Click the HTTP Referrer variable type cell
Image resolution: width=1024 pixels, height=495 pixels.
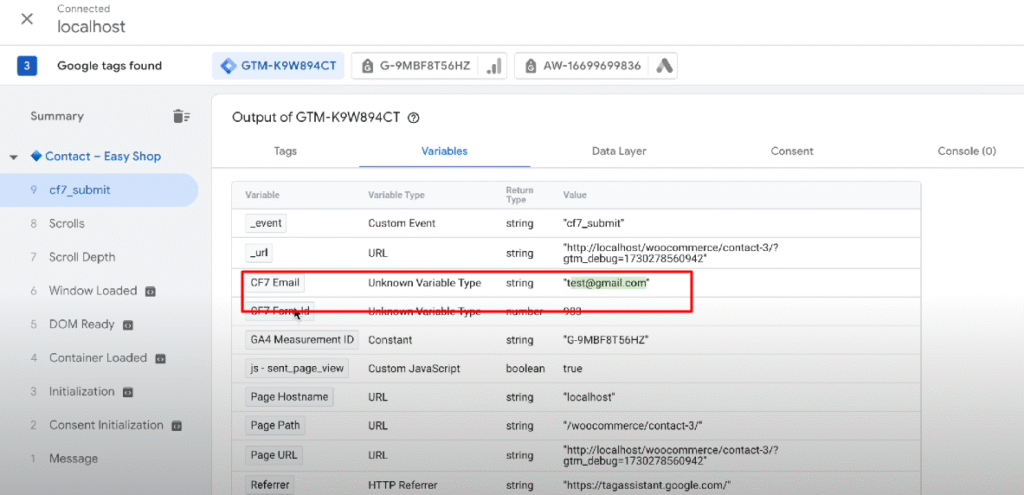click(402, 485)
